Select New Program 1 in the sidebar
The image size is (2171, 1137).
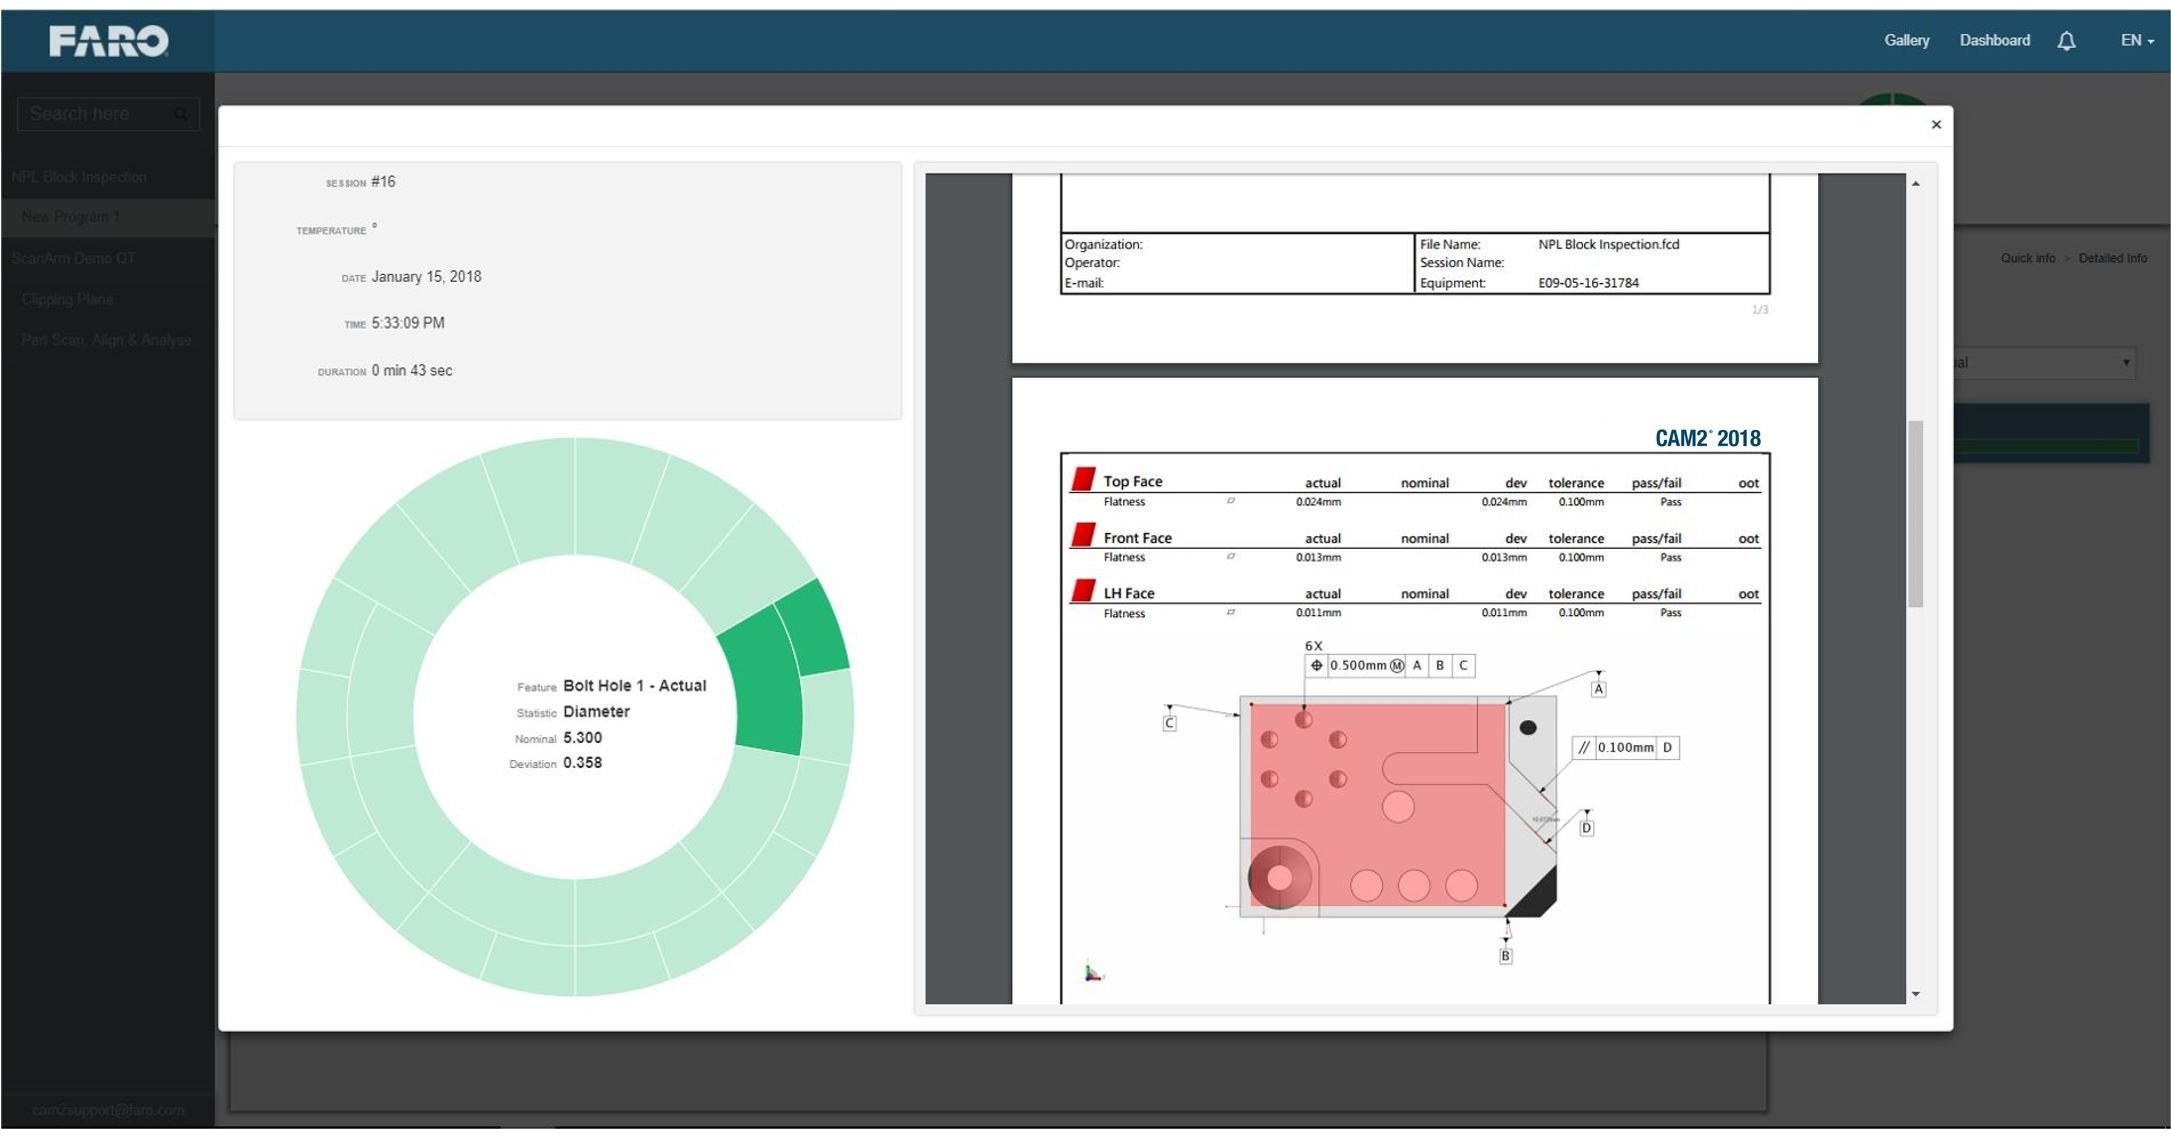pyautogui.click(x=72, y=216)
